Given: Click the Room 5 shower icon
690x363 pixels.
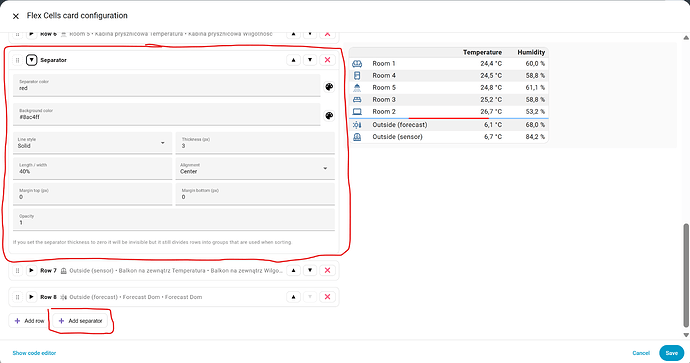Looking at the screenshot, I should point(357,88).
